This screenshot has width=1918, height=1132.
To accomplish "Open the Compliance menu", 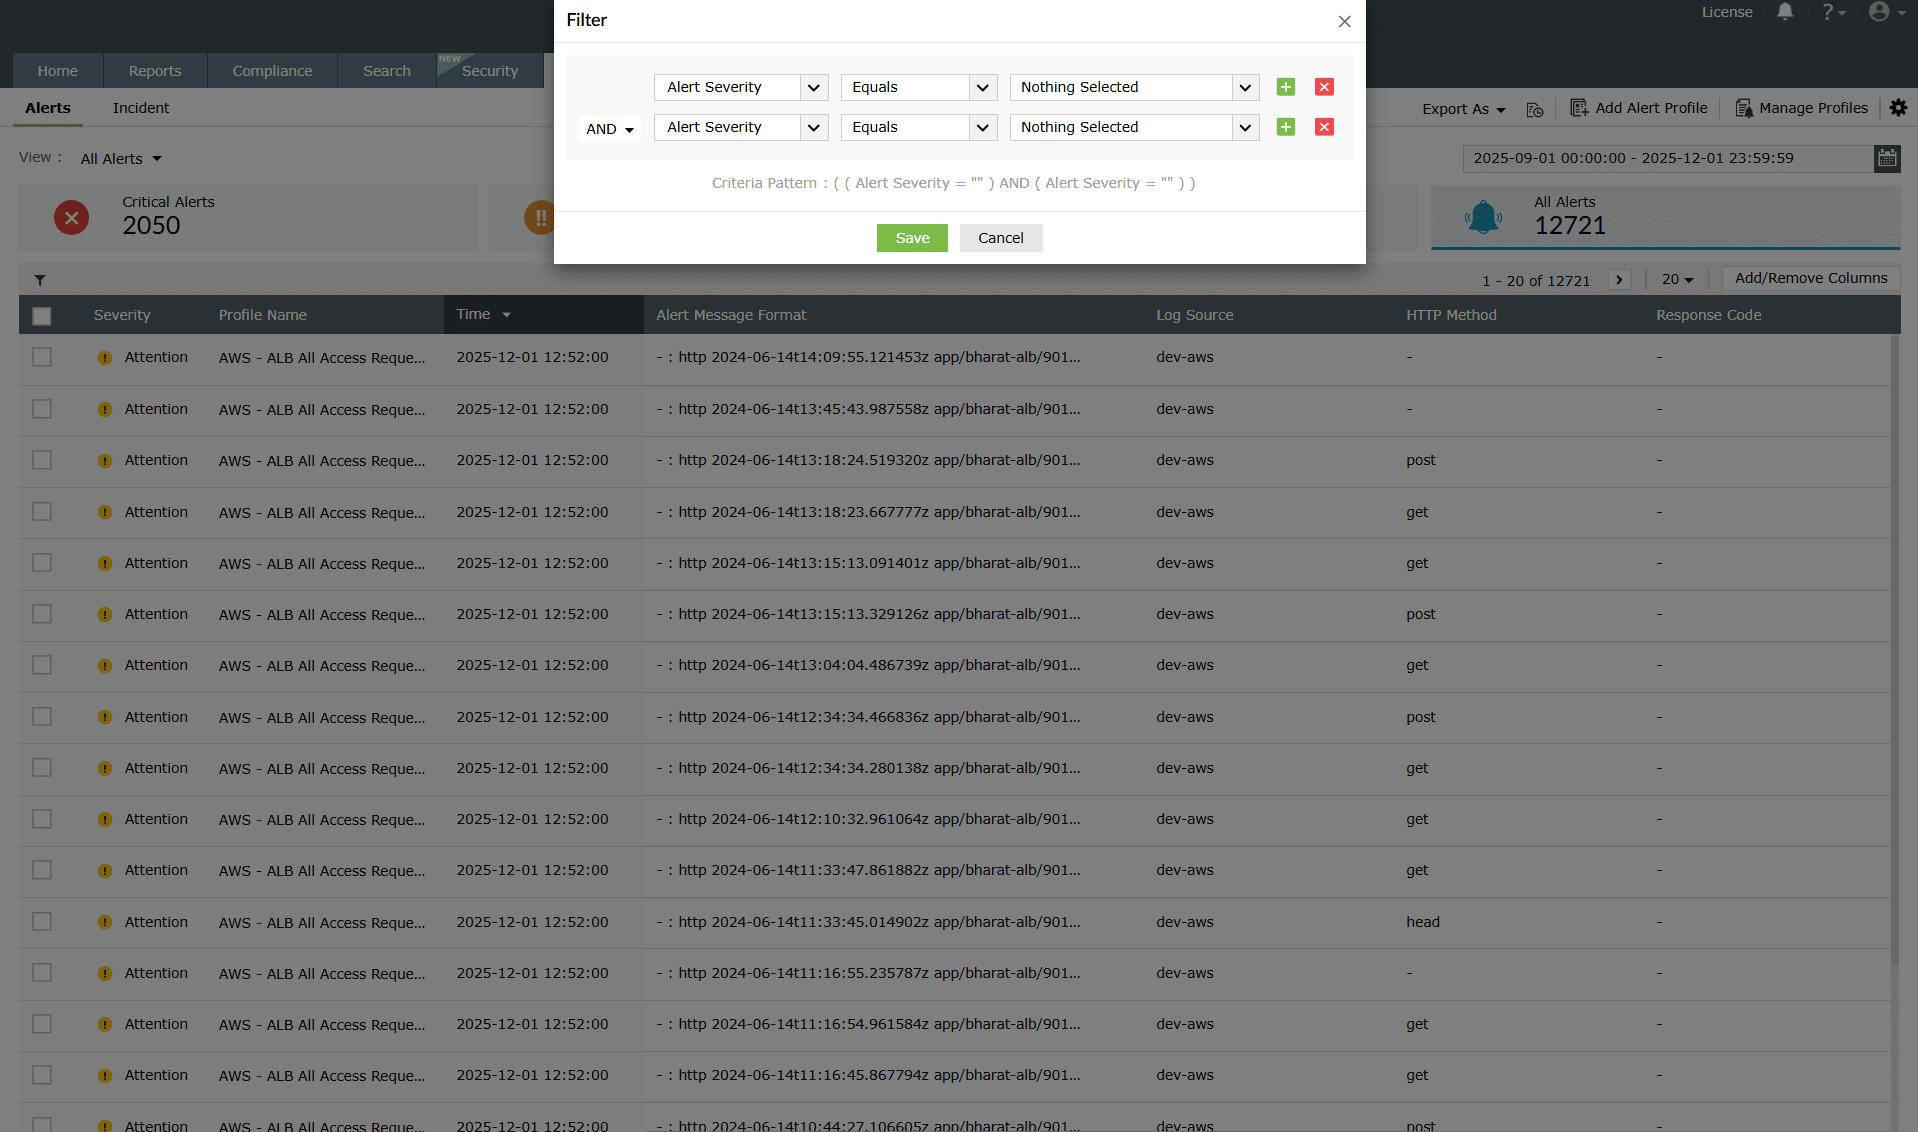I will [271, 70].
